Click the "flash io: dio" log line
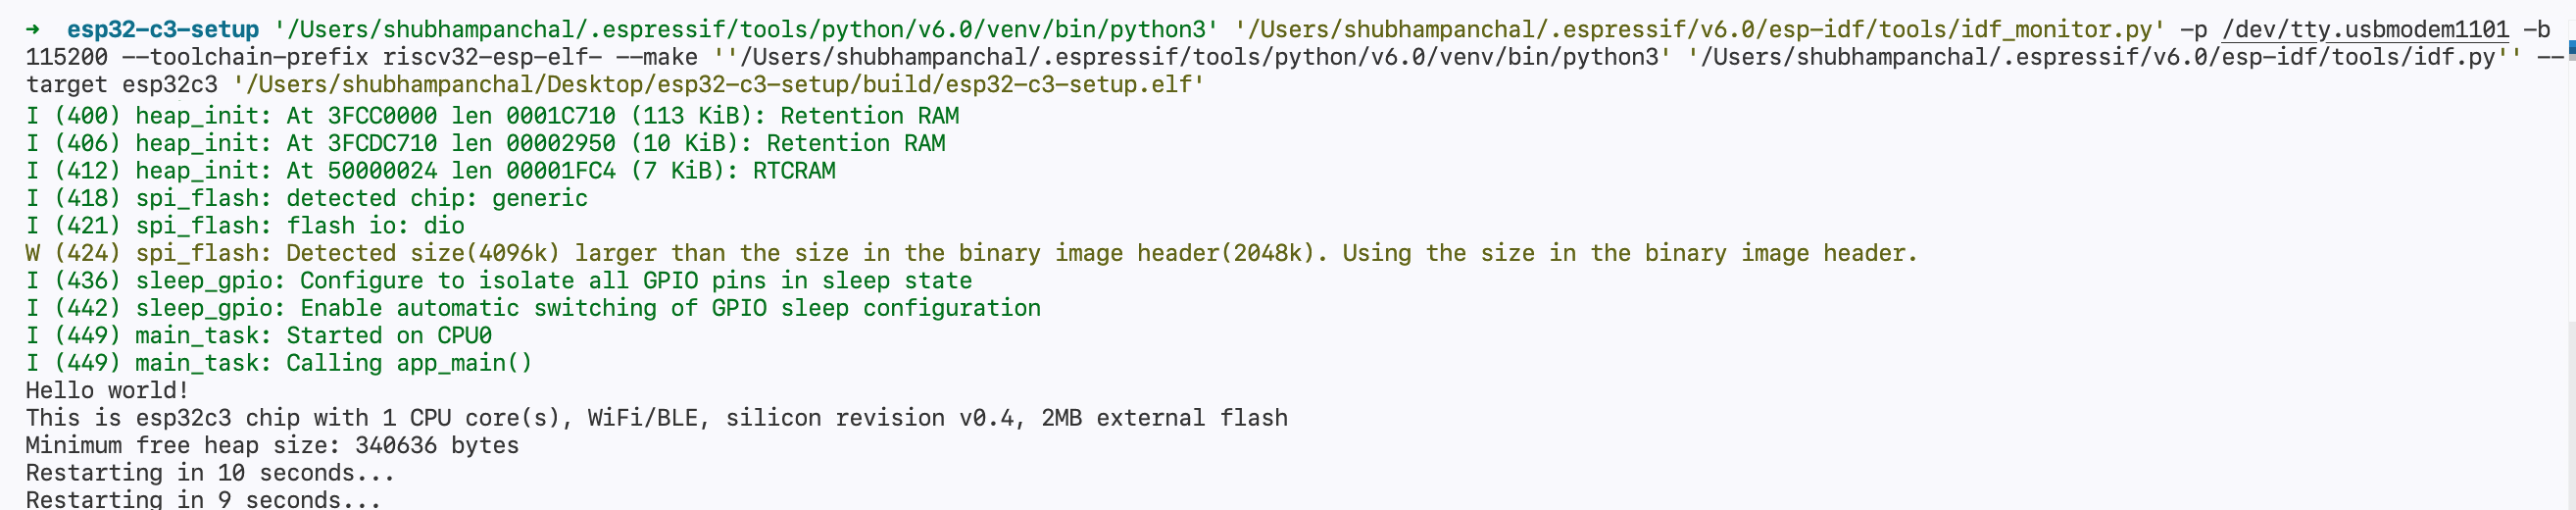The height and width of the screenshot is (510, 2576). tap(245, 226)
